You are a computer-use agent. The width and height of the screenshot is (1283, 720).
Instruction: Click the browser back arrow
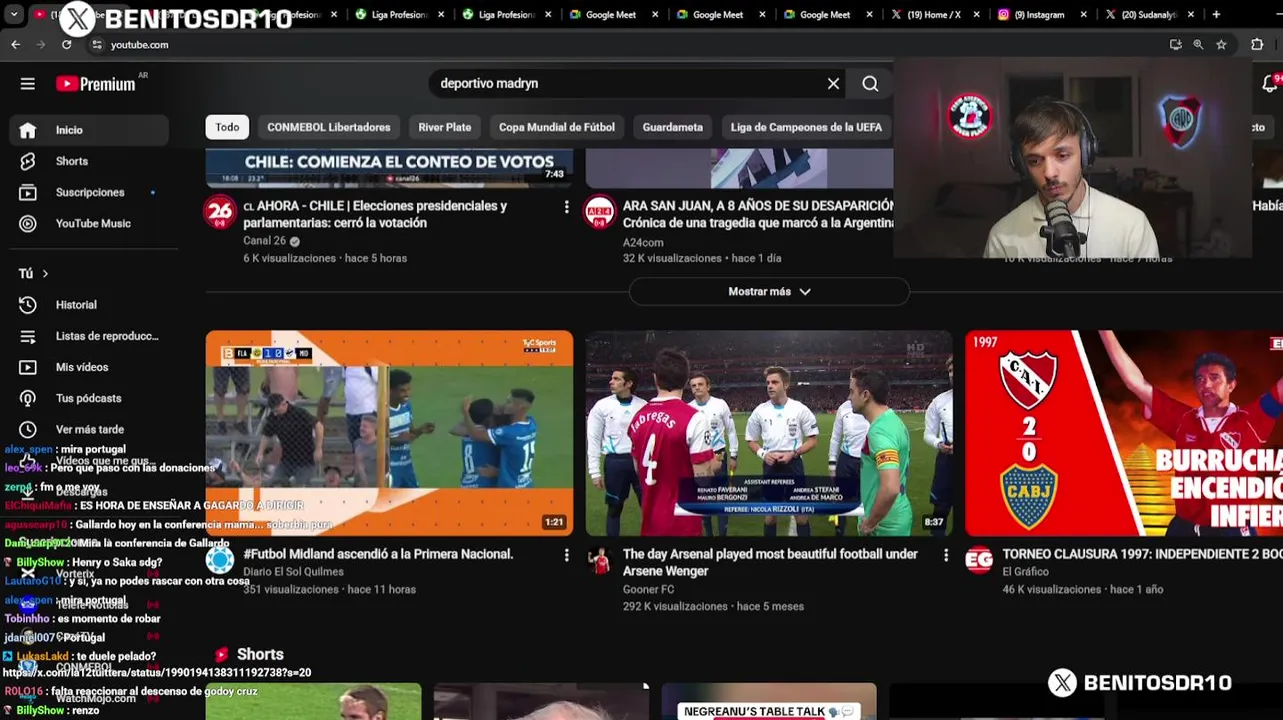coord(15,45)
